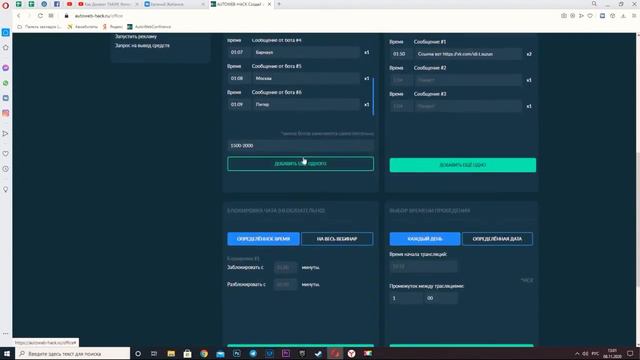Viewport: 640px width, 360px height.
Task: Edit the 'Разблокировать с' minutes field
Action: pyautogui.click(x=285, y=284)
